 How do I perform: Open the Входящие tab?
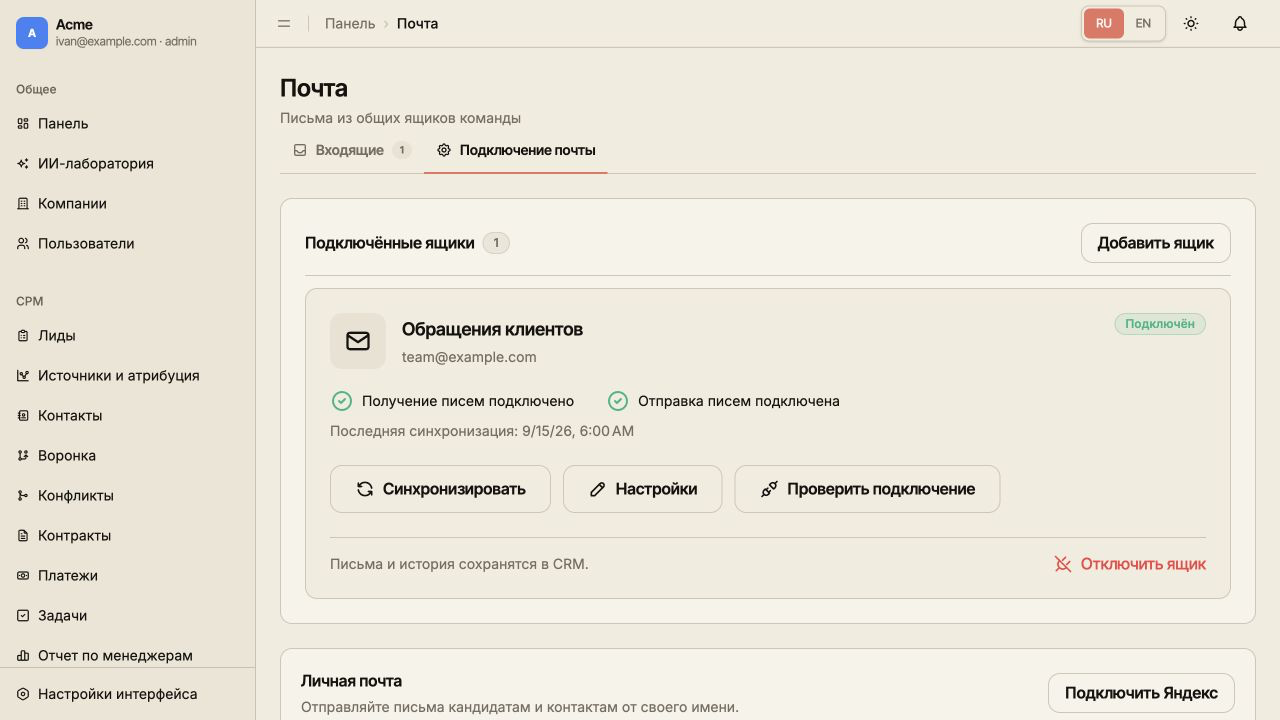(352, 150)
